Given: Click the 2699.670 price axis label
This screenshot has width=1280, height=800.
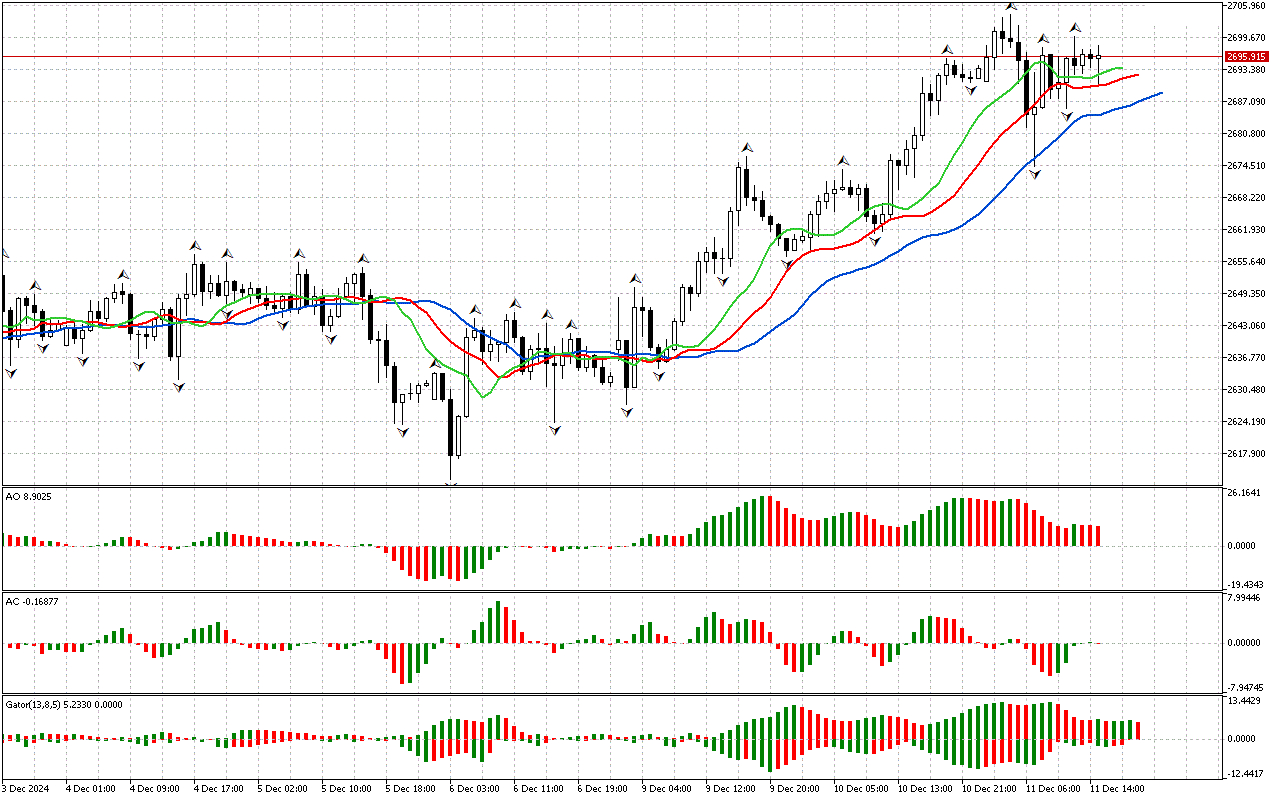Looking at the screenshot, I should (x=1246, y=38).
